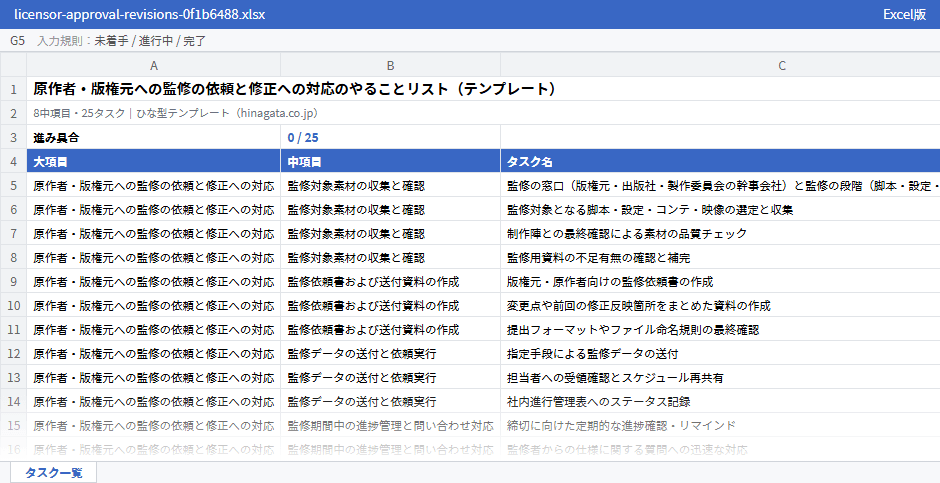This screenshot has width=940, height=483.
Task: Select row 5 header
Action: point(13,186)
